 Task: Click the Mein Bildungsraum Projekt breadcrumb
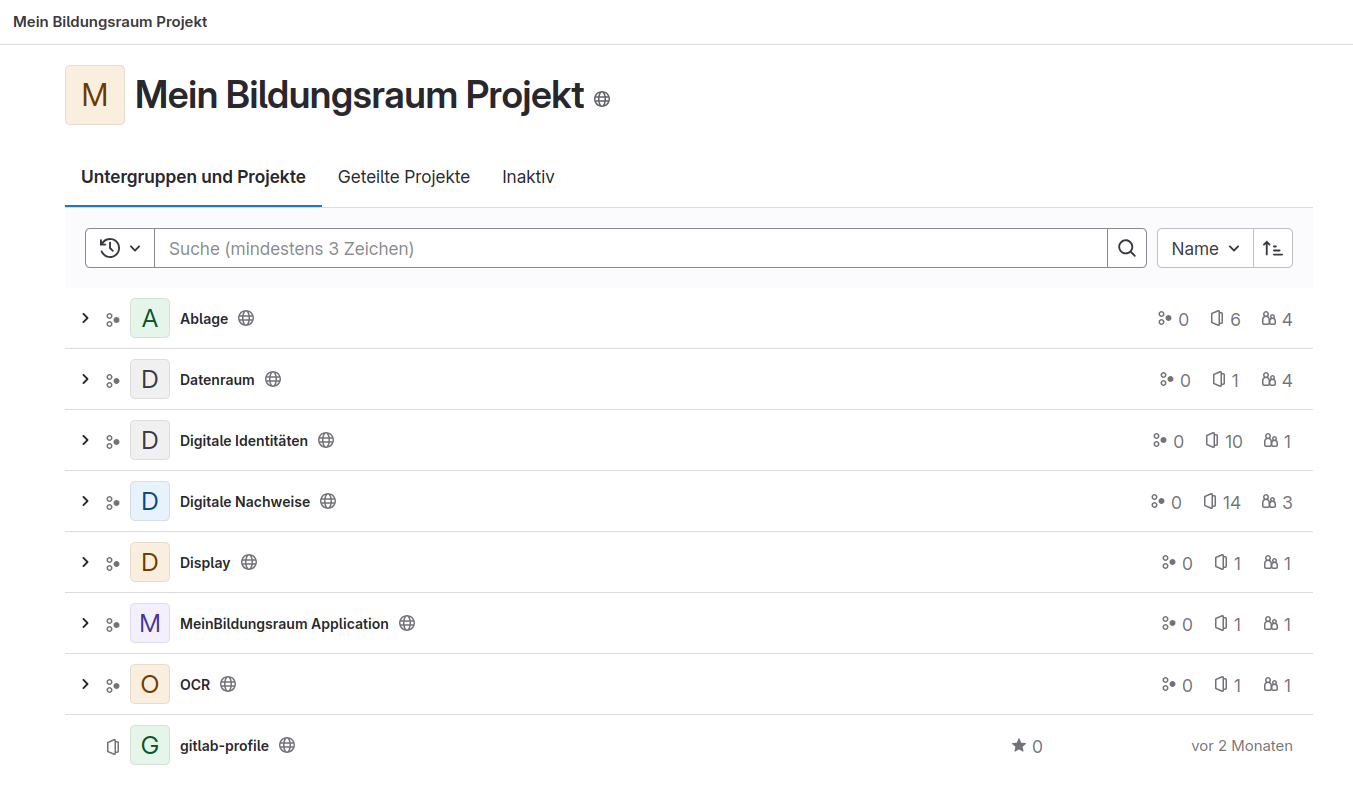pyautogui.click(x=110, y=22)
